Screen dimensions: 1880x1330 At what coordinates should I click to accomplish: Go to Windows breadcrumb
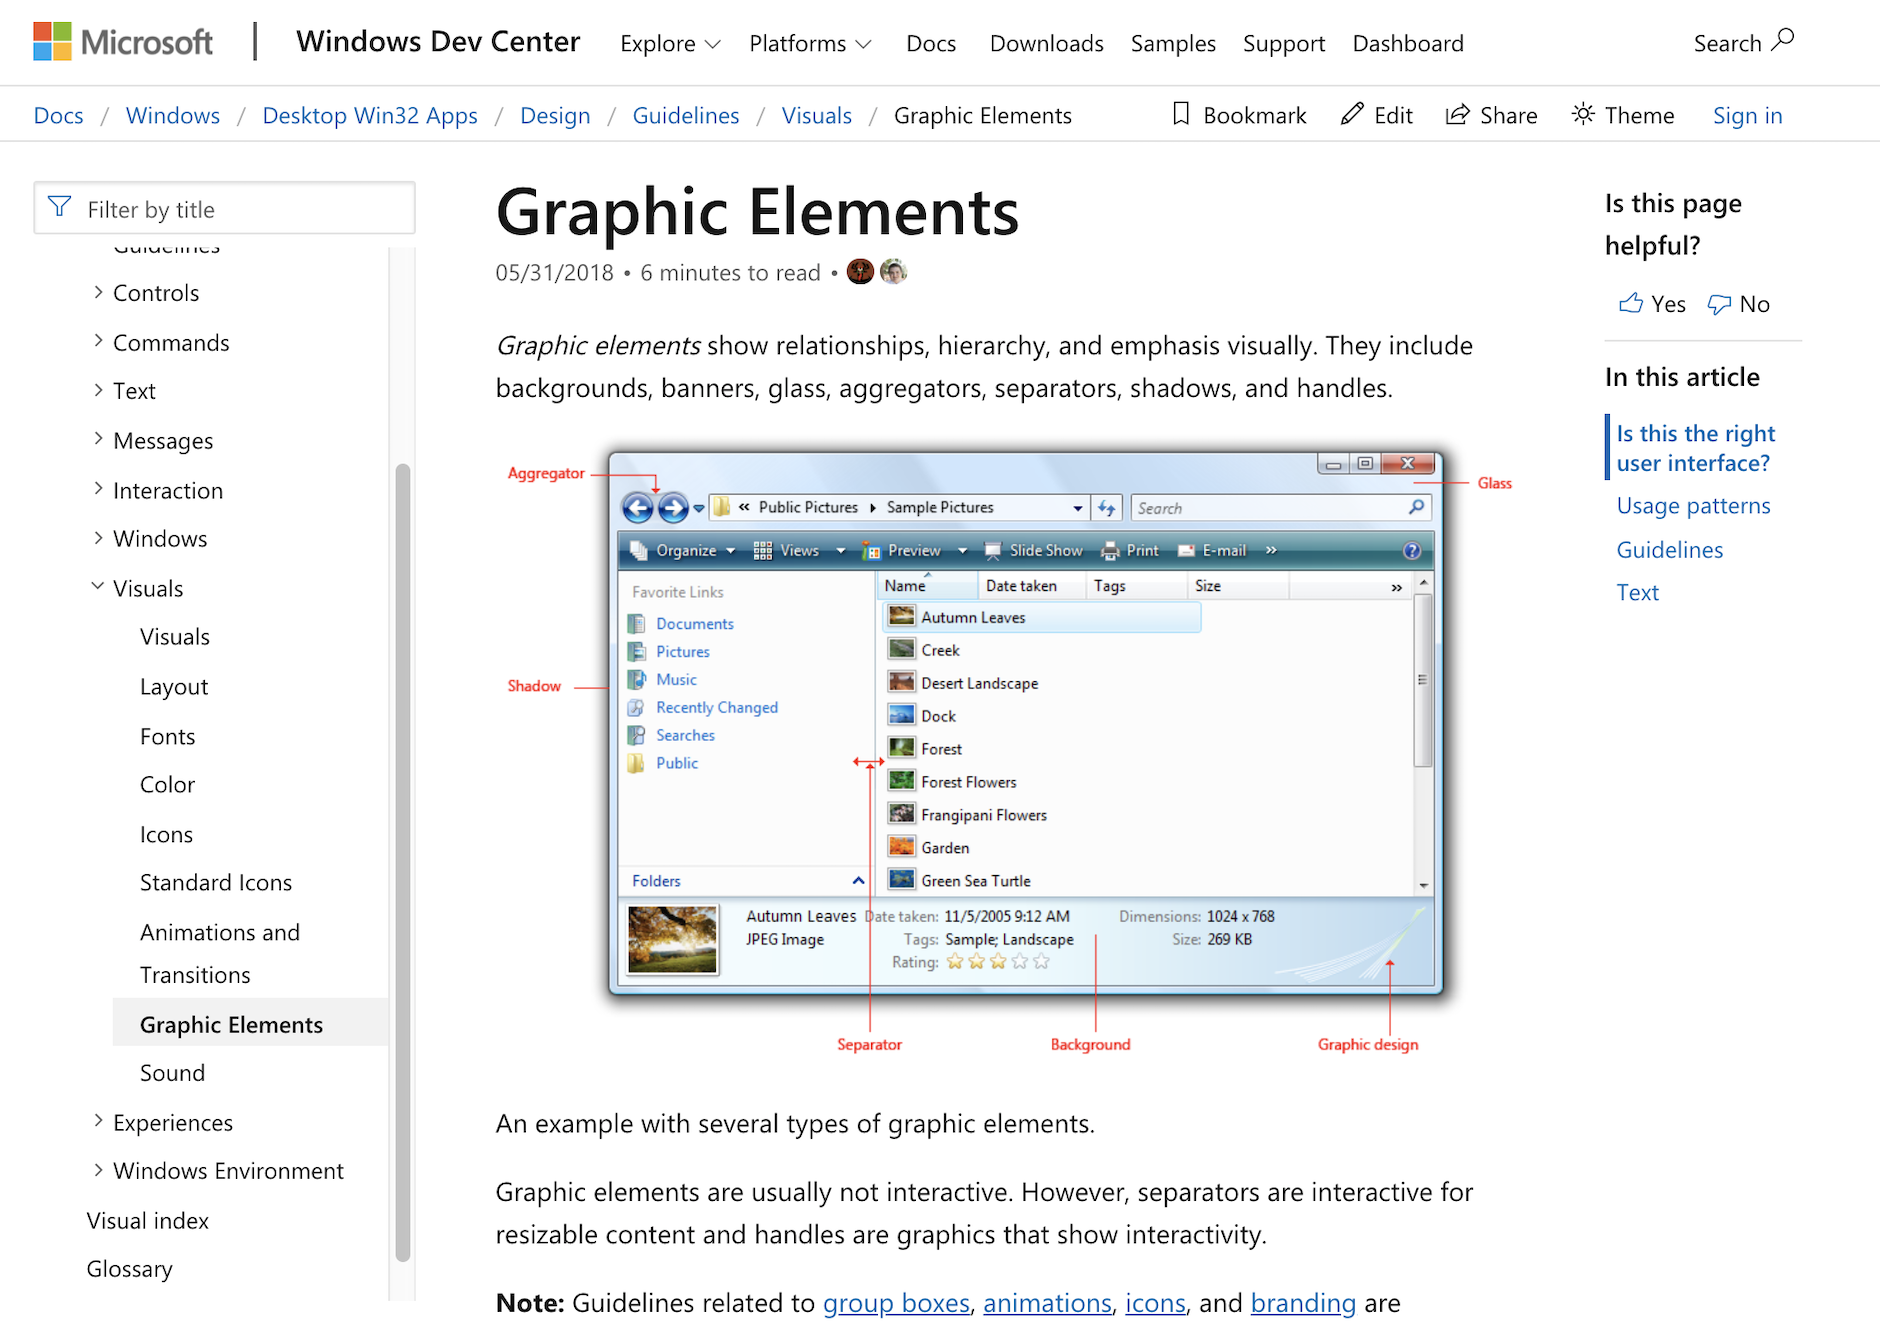point(173,116)
